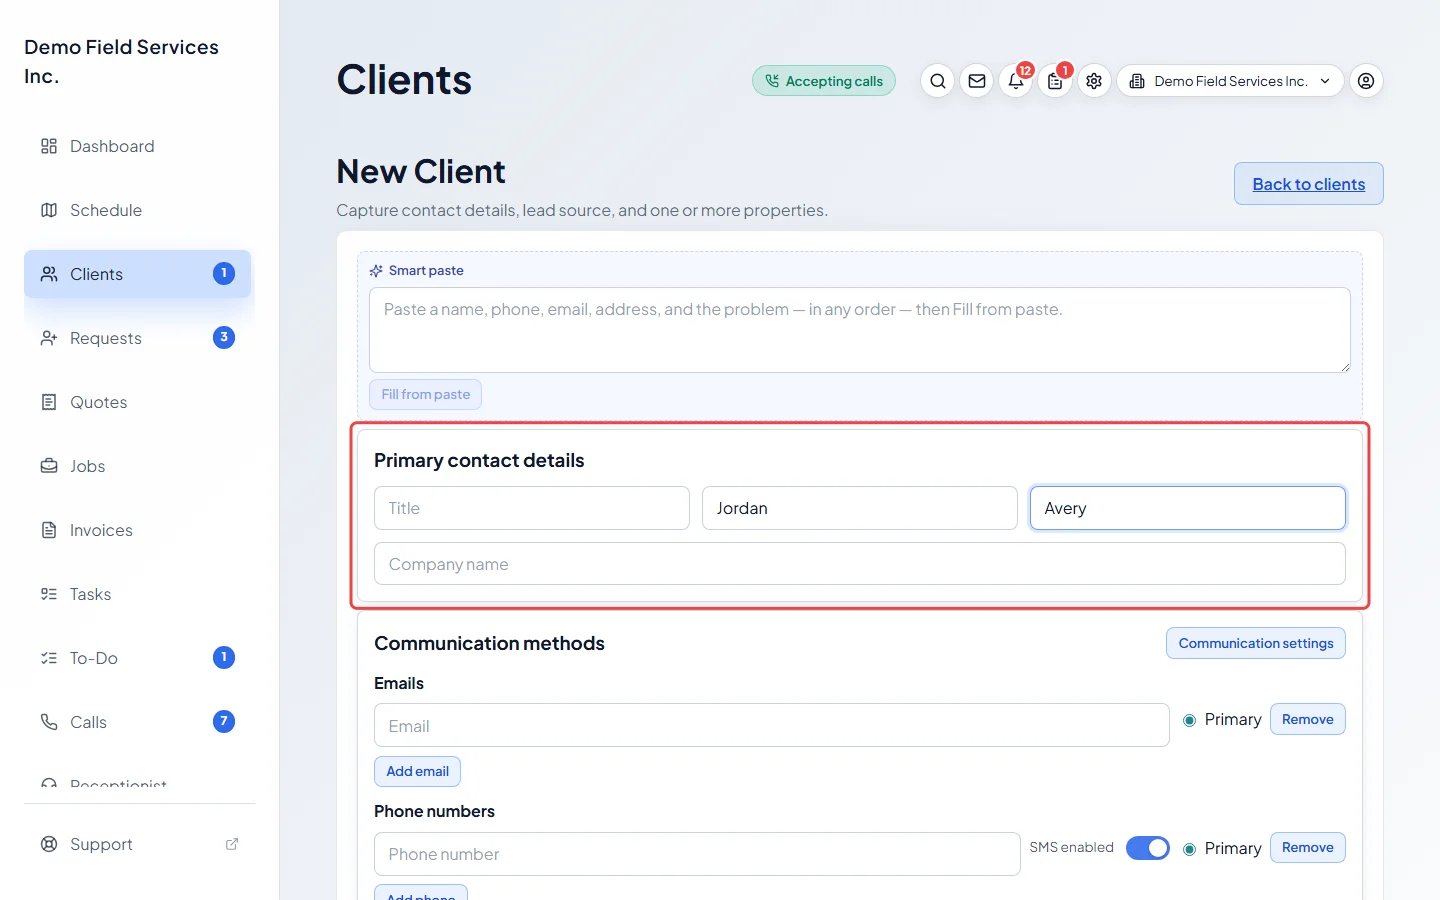Click the Accepting calls status pill
The width and height of the screenshot is (1440, 900).
(x=824, y=81)
